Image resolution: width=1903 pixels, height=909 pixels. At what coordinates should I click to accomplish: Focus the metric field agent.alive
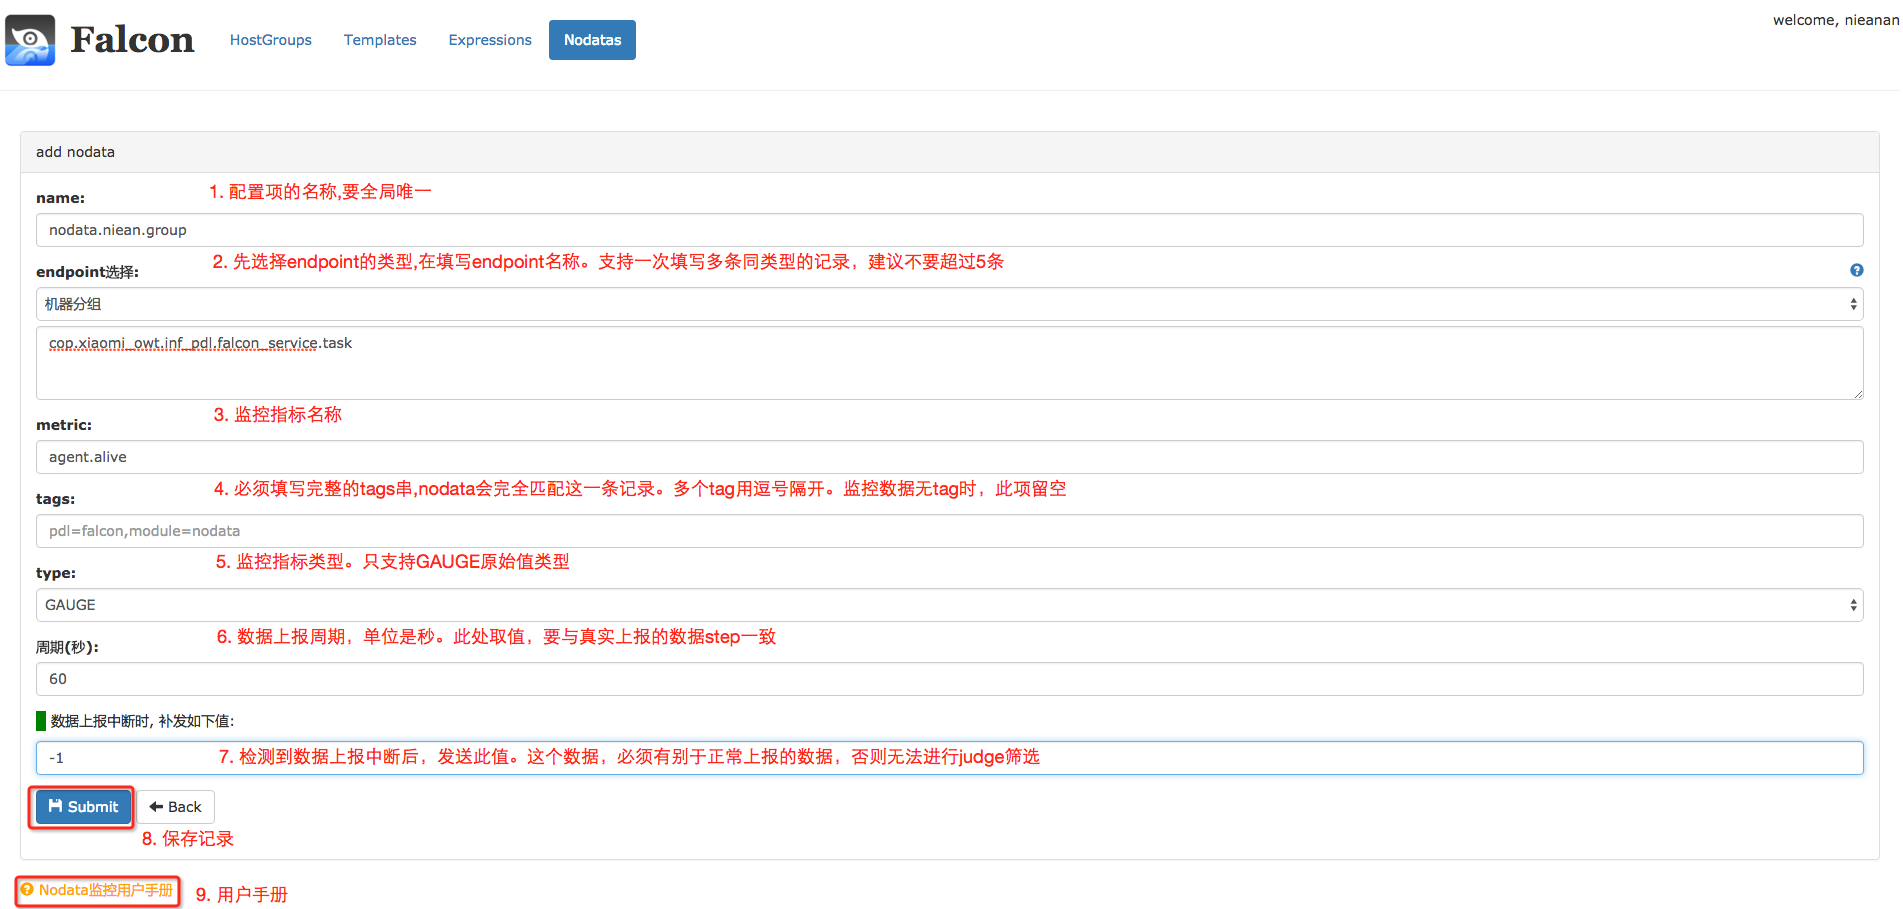pyautogui.click(x=949, y=457)
